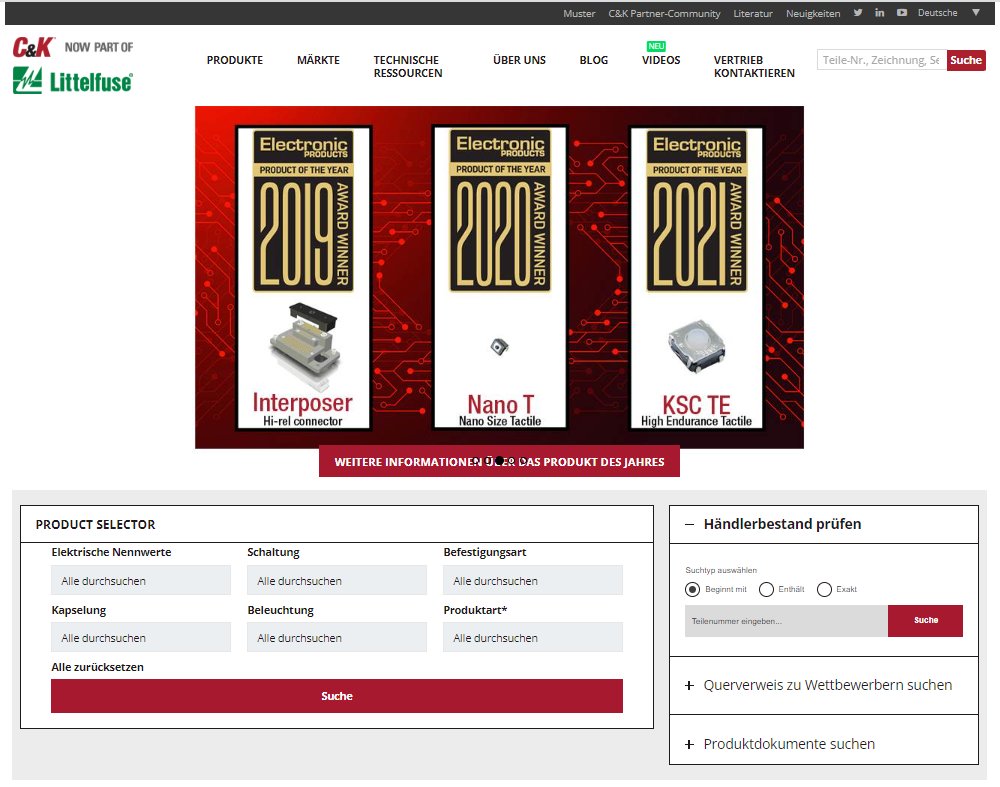The width and height of the screenshot is (1000, 787).
Task: Open the YouTube channel icon
Action: tap(901, 13)
